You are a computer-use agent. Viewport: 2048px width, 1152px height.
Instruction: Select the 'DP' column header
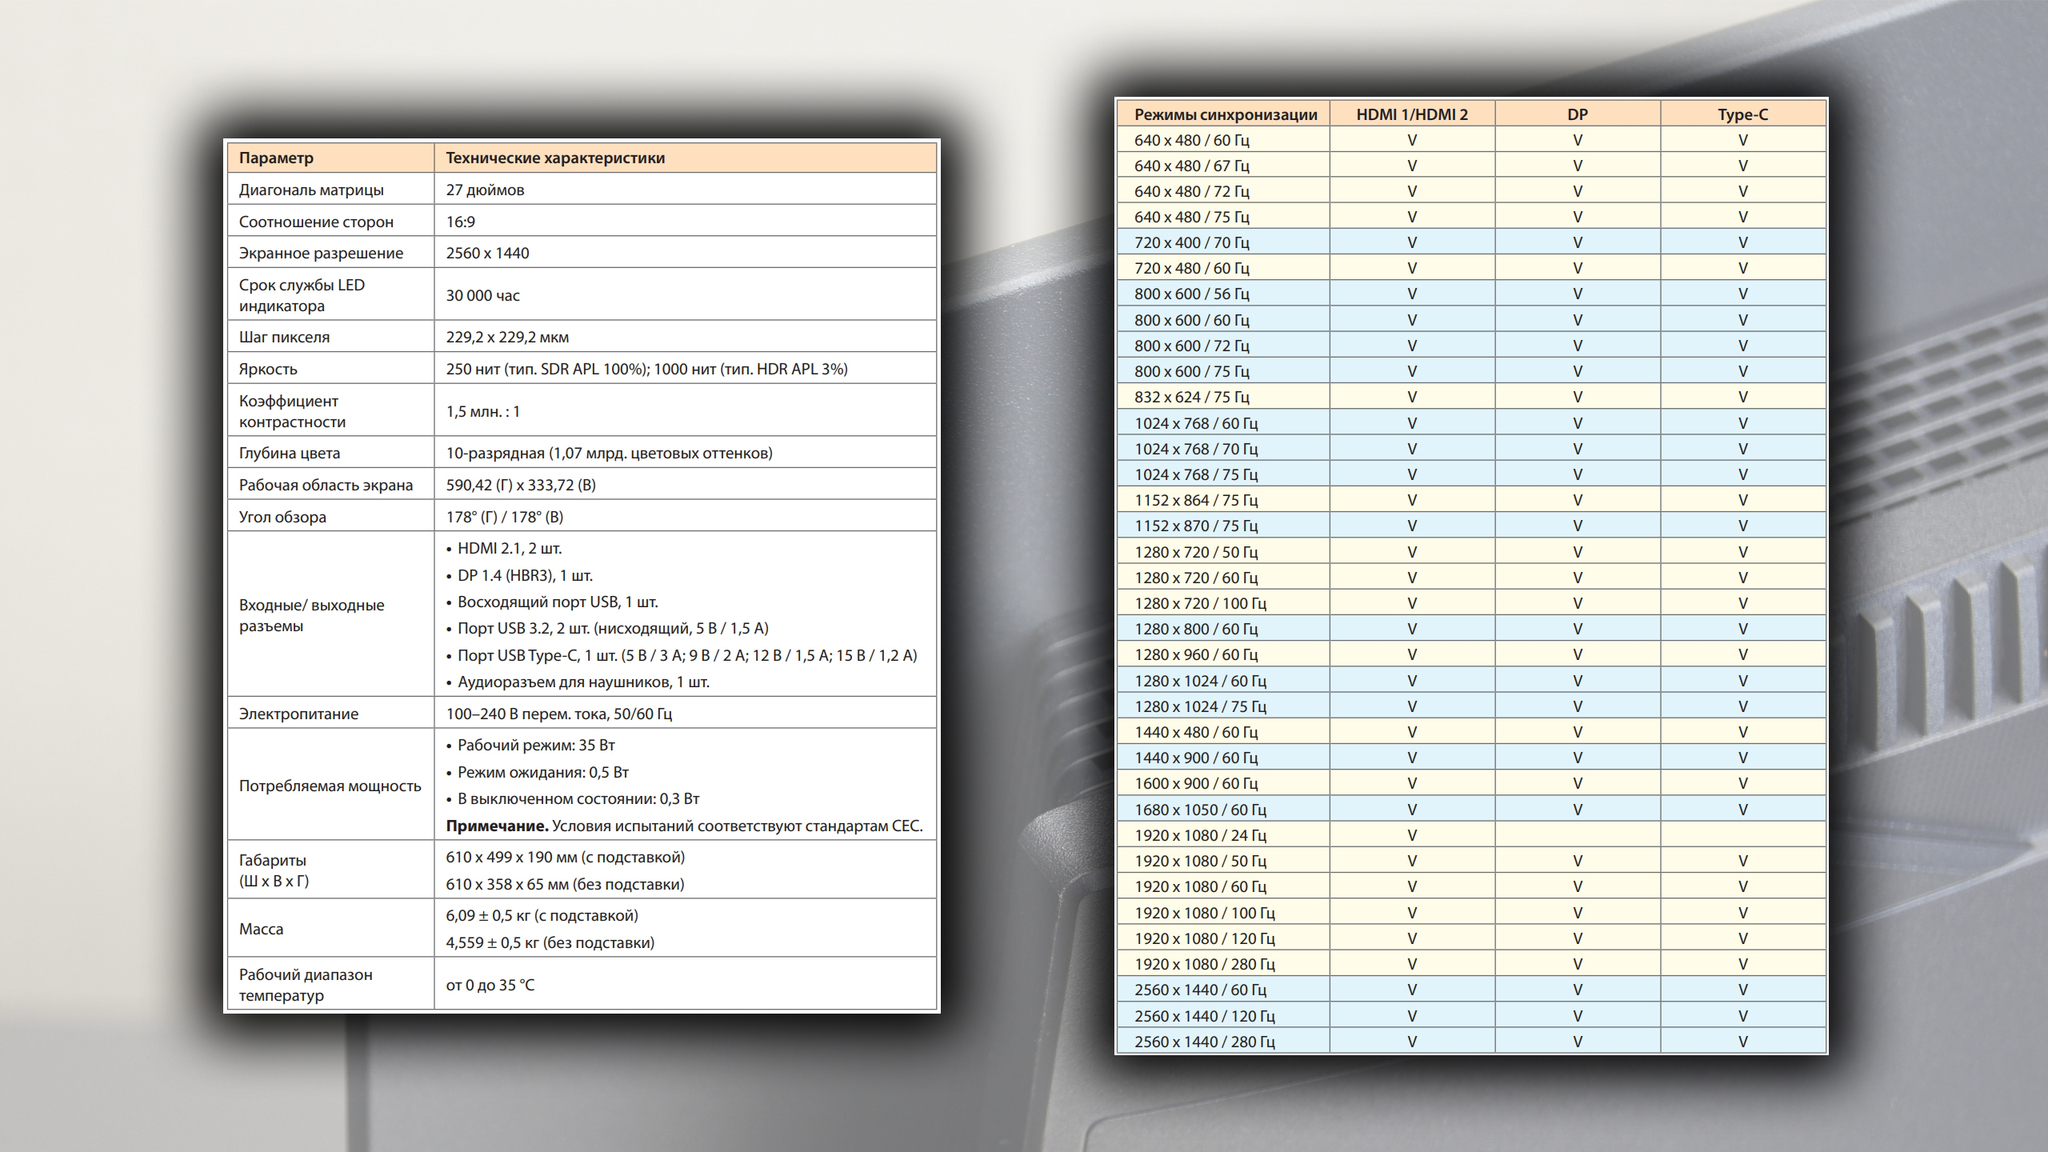[1577, 114]
